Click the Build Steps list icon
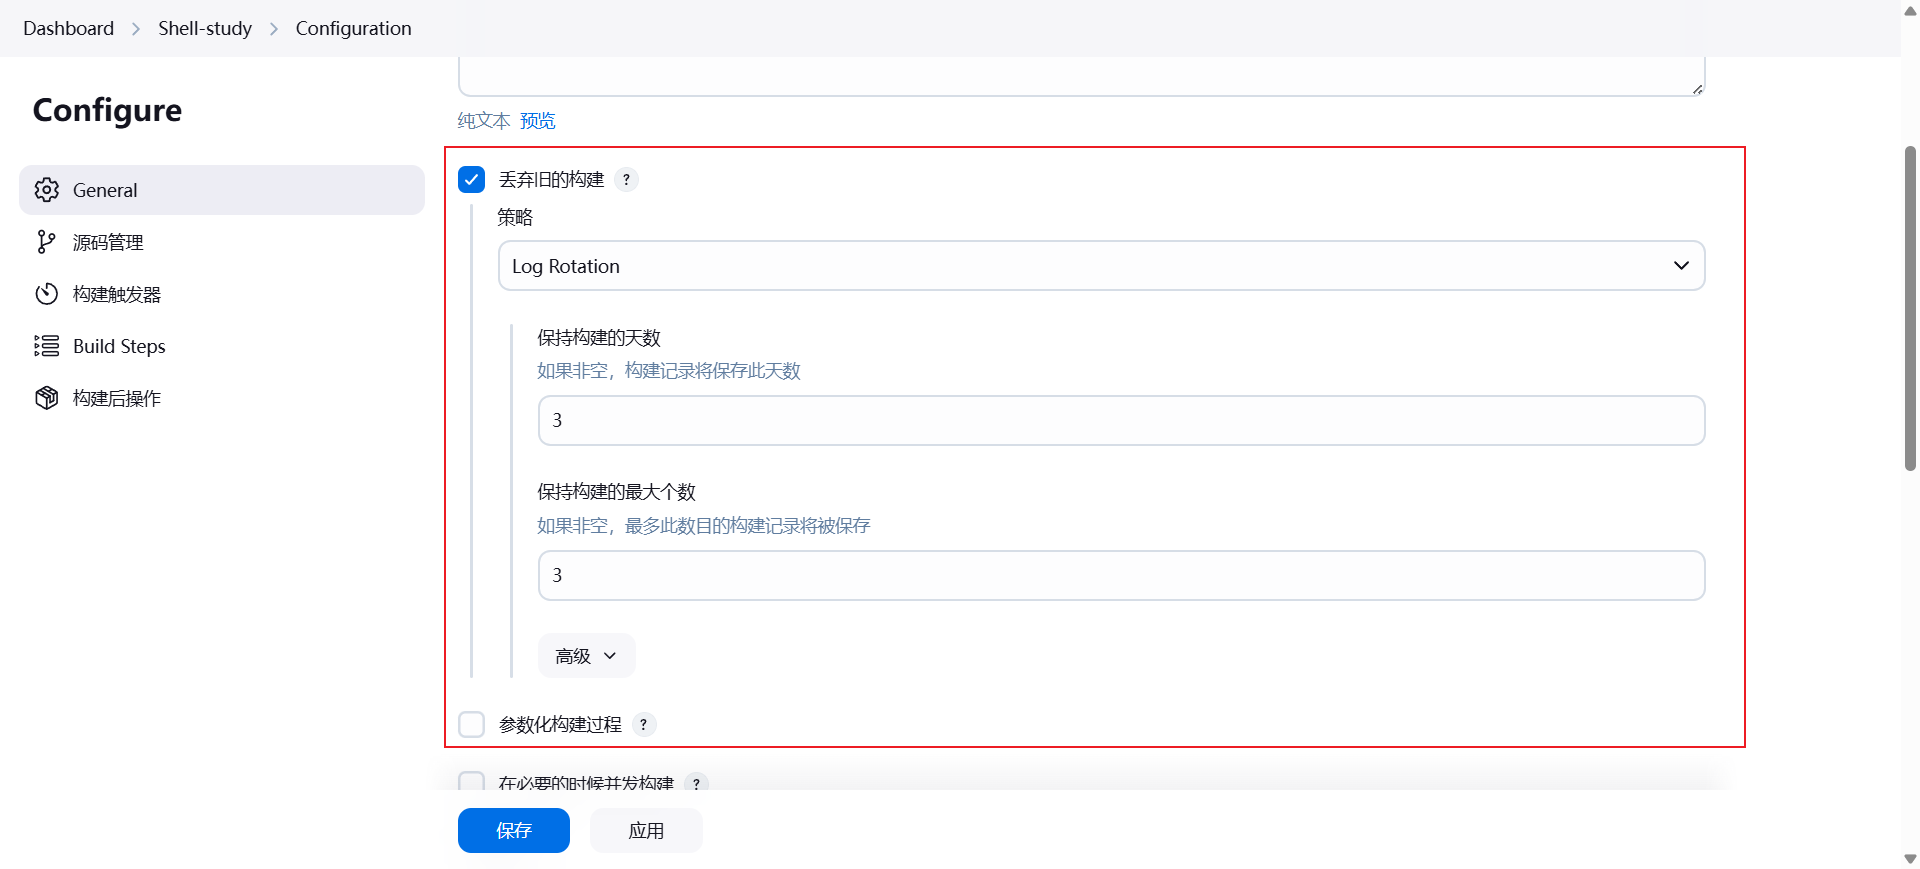 click(x=46, y=346)
